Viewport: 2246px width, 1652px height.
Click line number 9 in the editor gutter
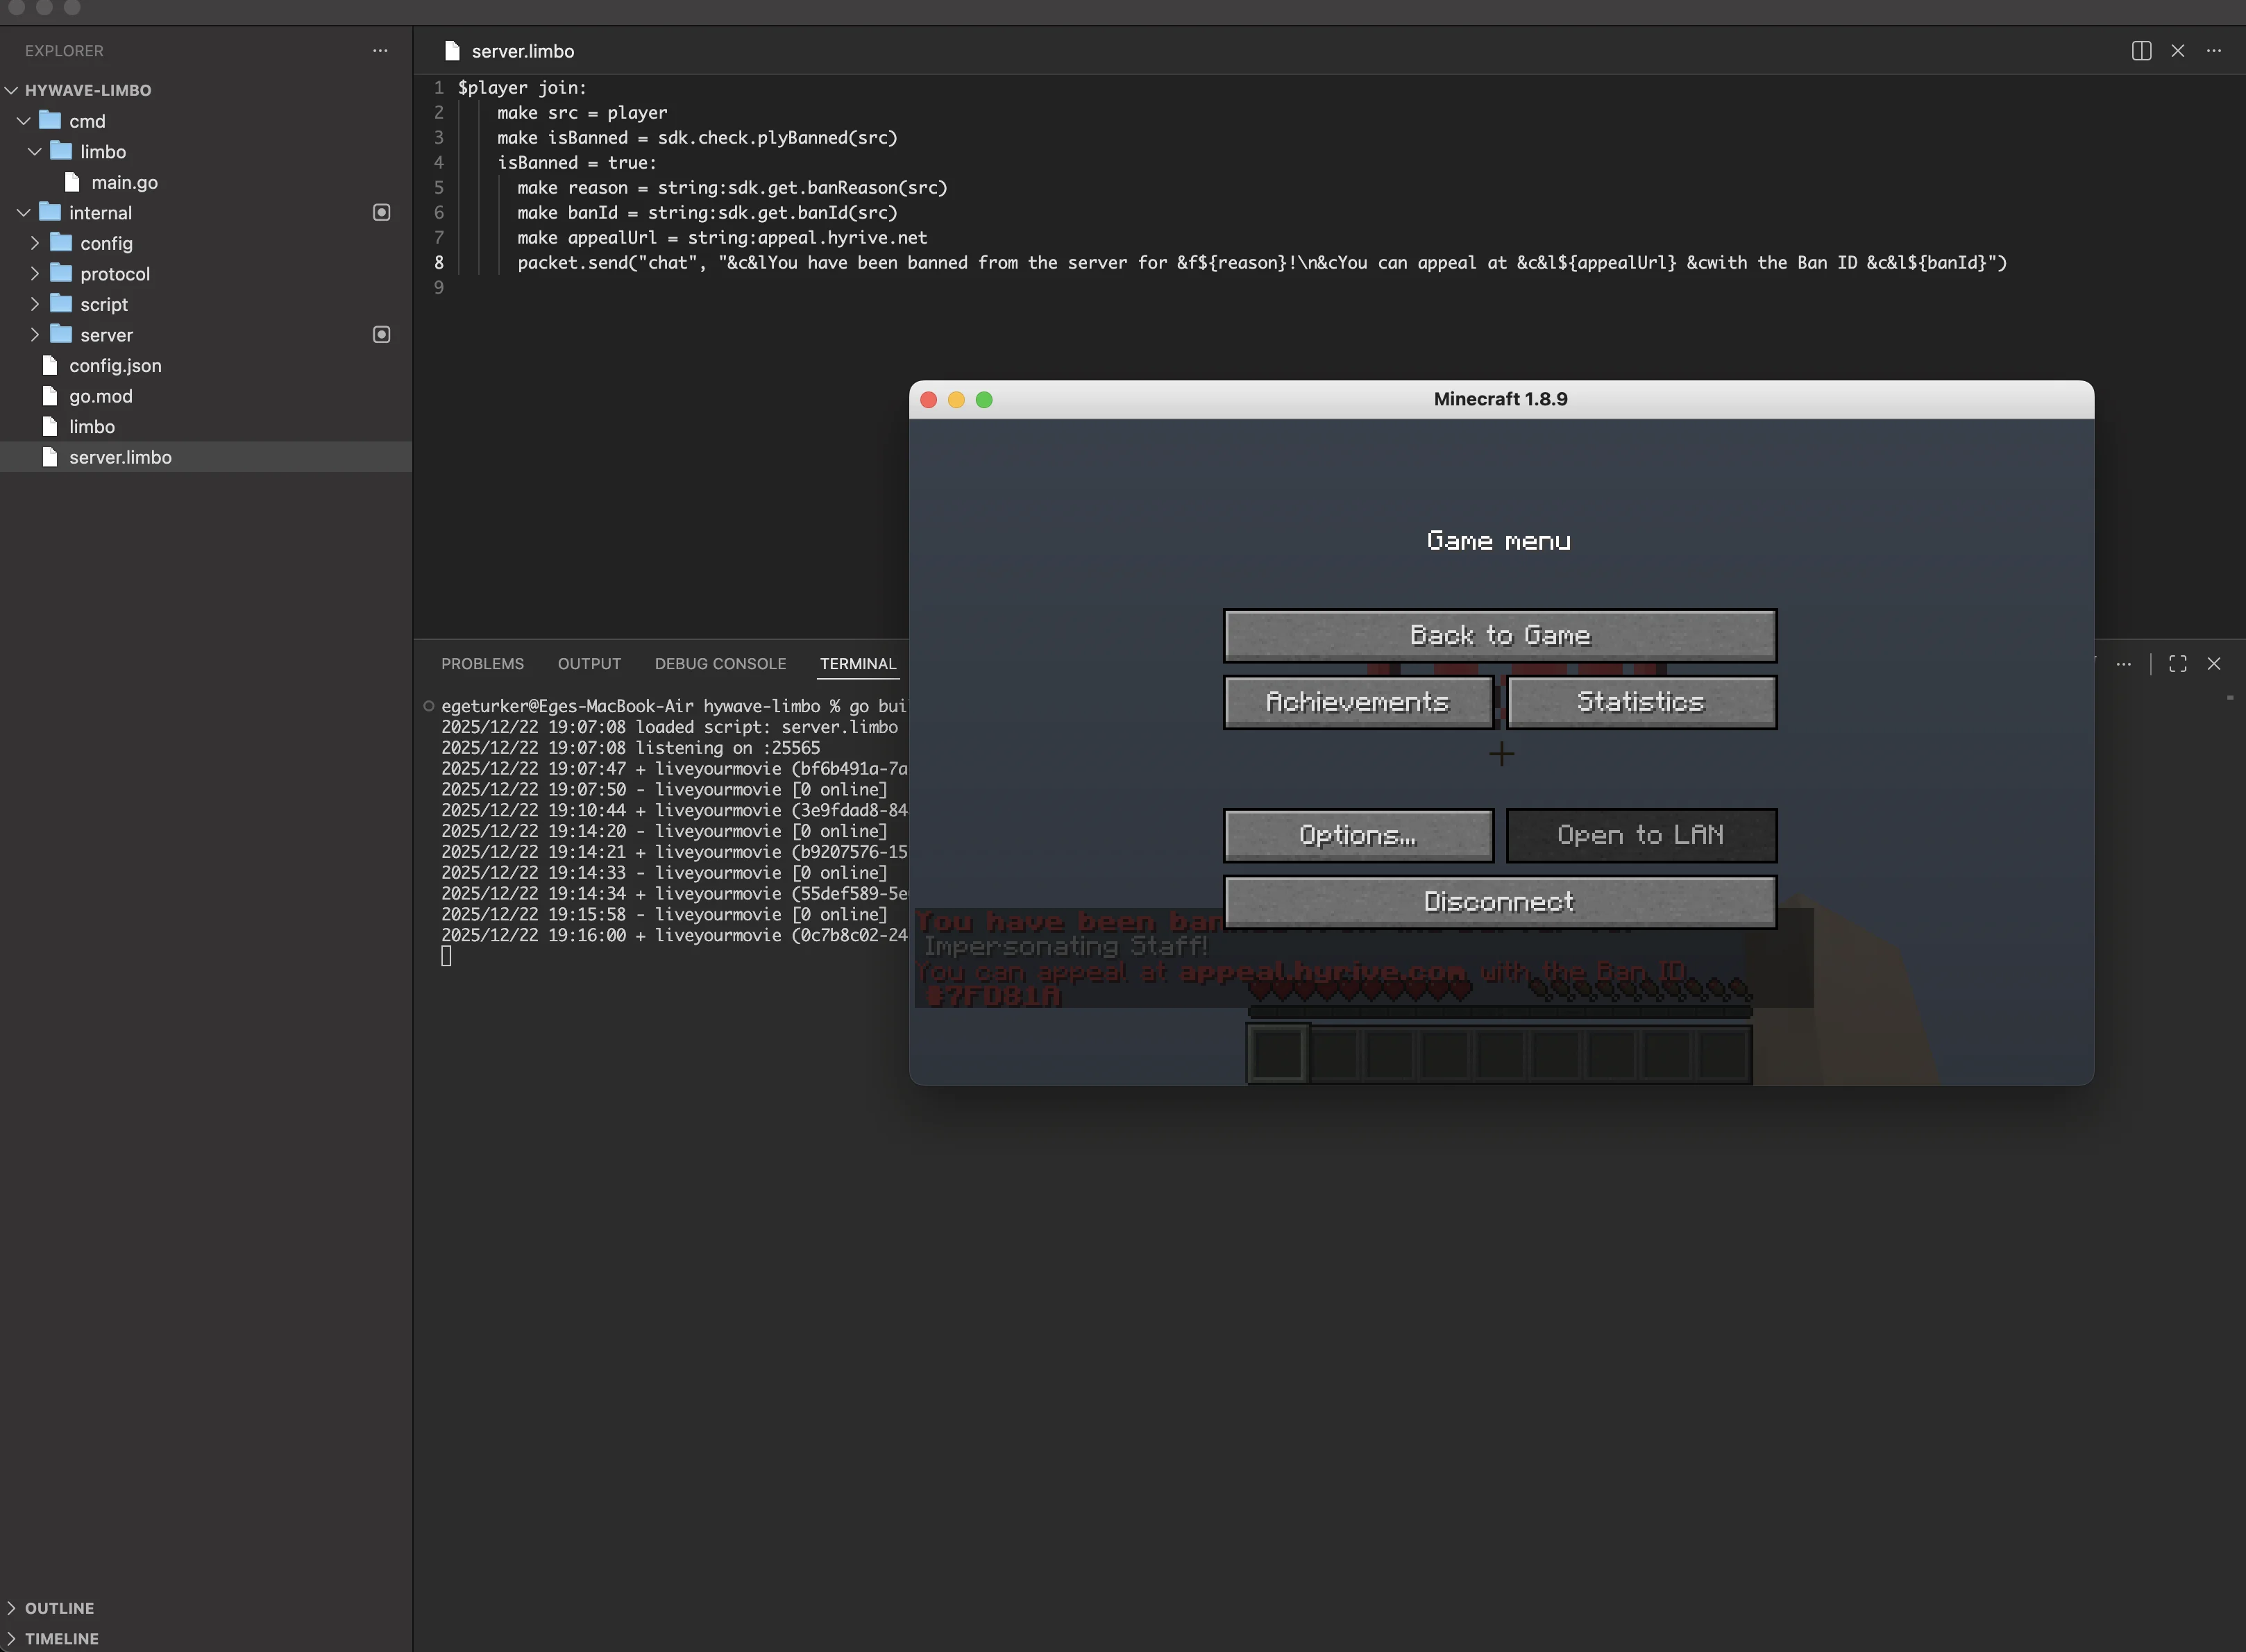[x=438, y=288]
